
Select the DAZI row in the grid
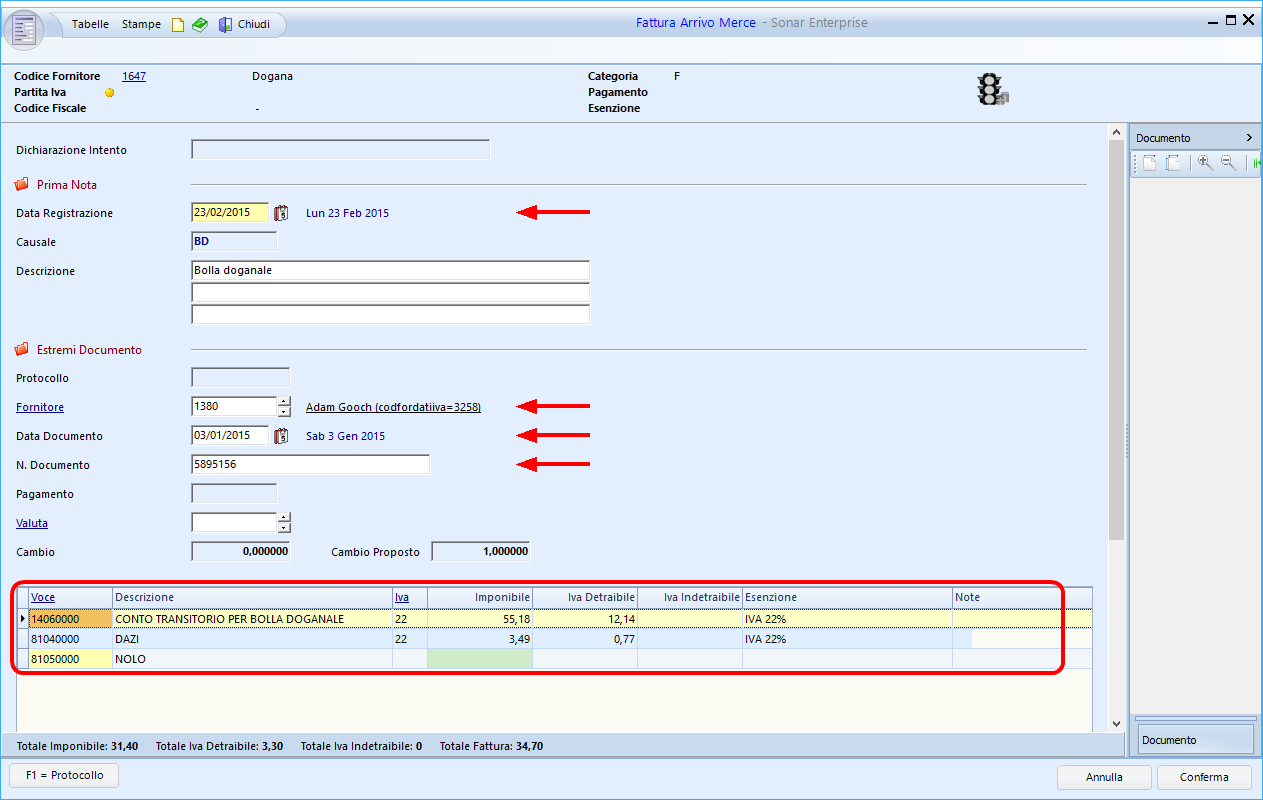tap(126, 639)
